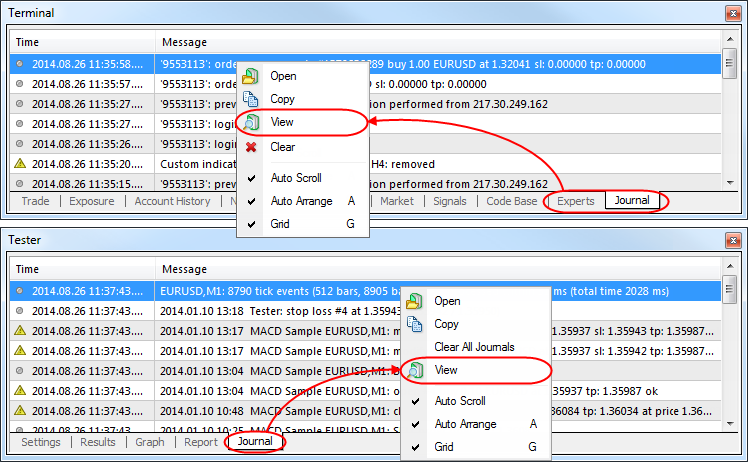Click the Copy icon in Tester context menu
The height and width of the screenshot is (462, 748).
(x=415, y=324)
